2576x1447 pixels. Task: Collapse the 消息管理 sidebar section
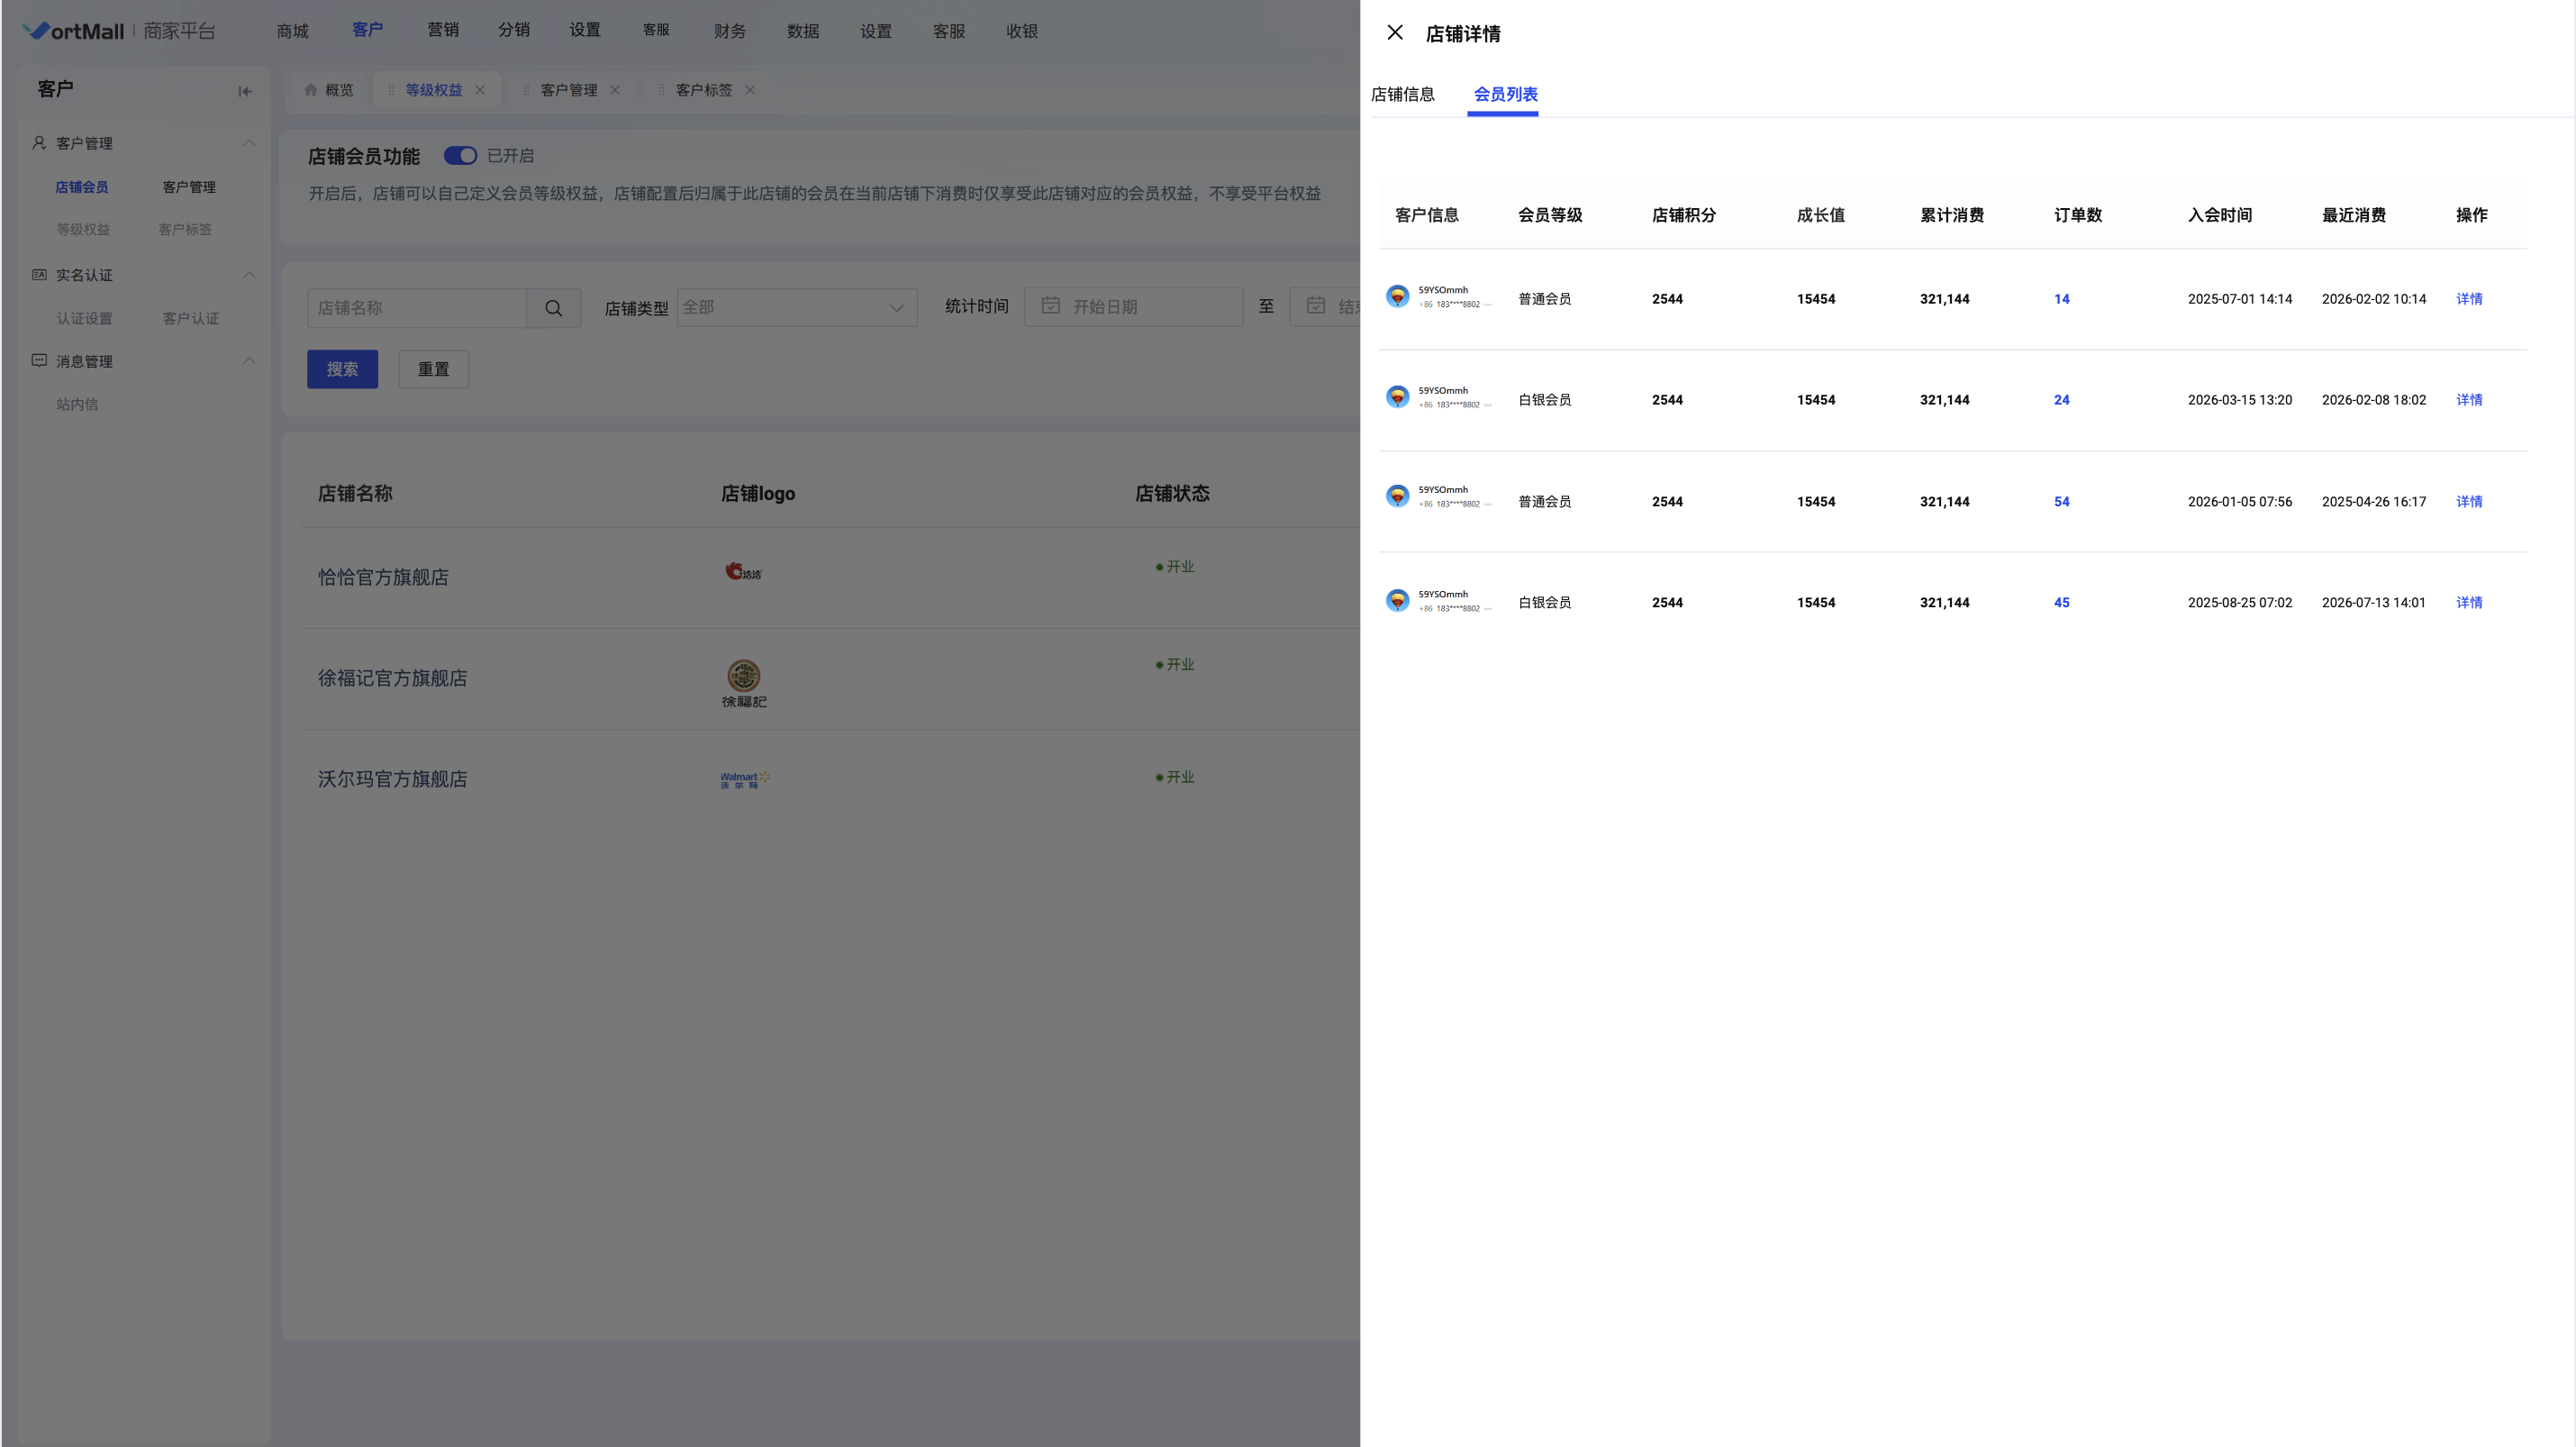pyautogui.click(x=249, y=361)
